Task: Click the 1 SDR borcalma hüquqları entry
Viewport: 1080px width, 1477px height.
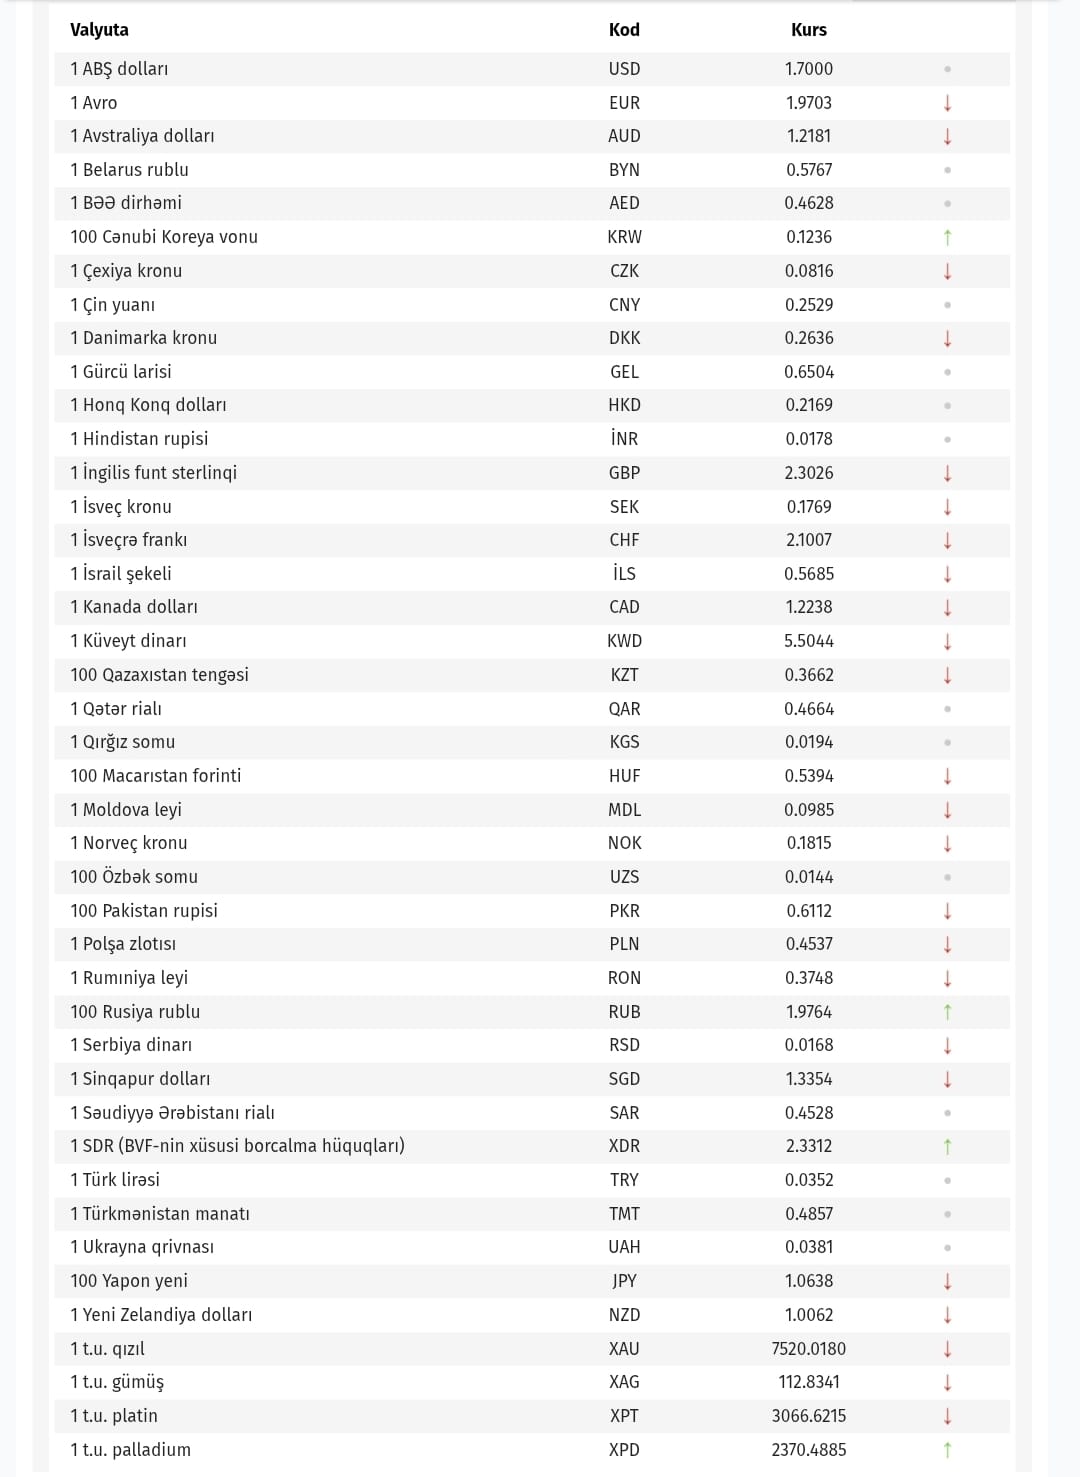Action: pos(237,1146)
